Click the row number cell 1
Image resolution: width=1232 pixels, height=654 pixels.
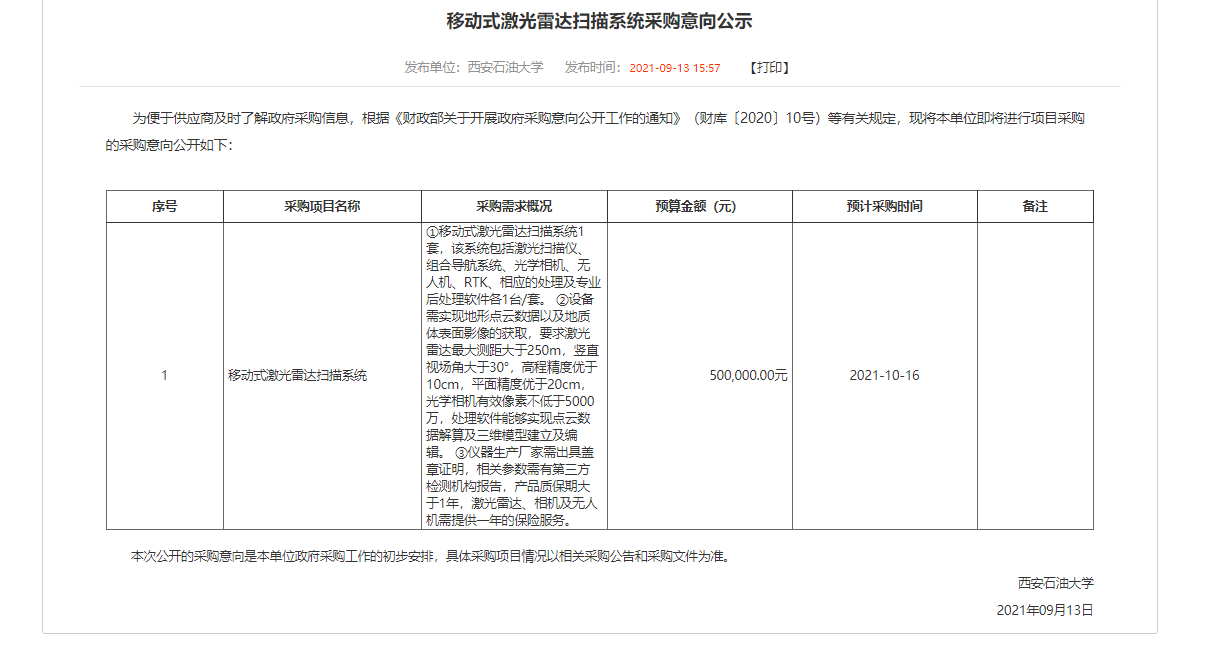click(x=165, y=376)
